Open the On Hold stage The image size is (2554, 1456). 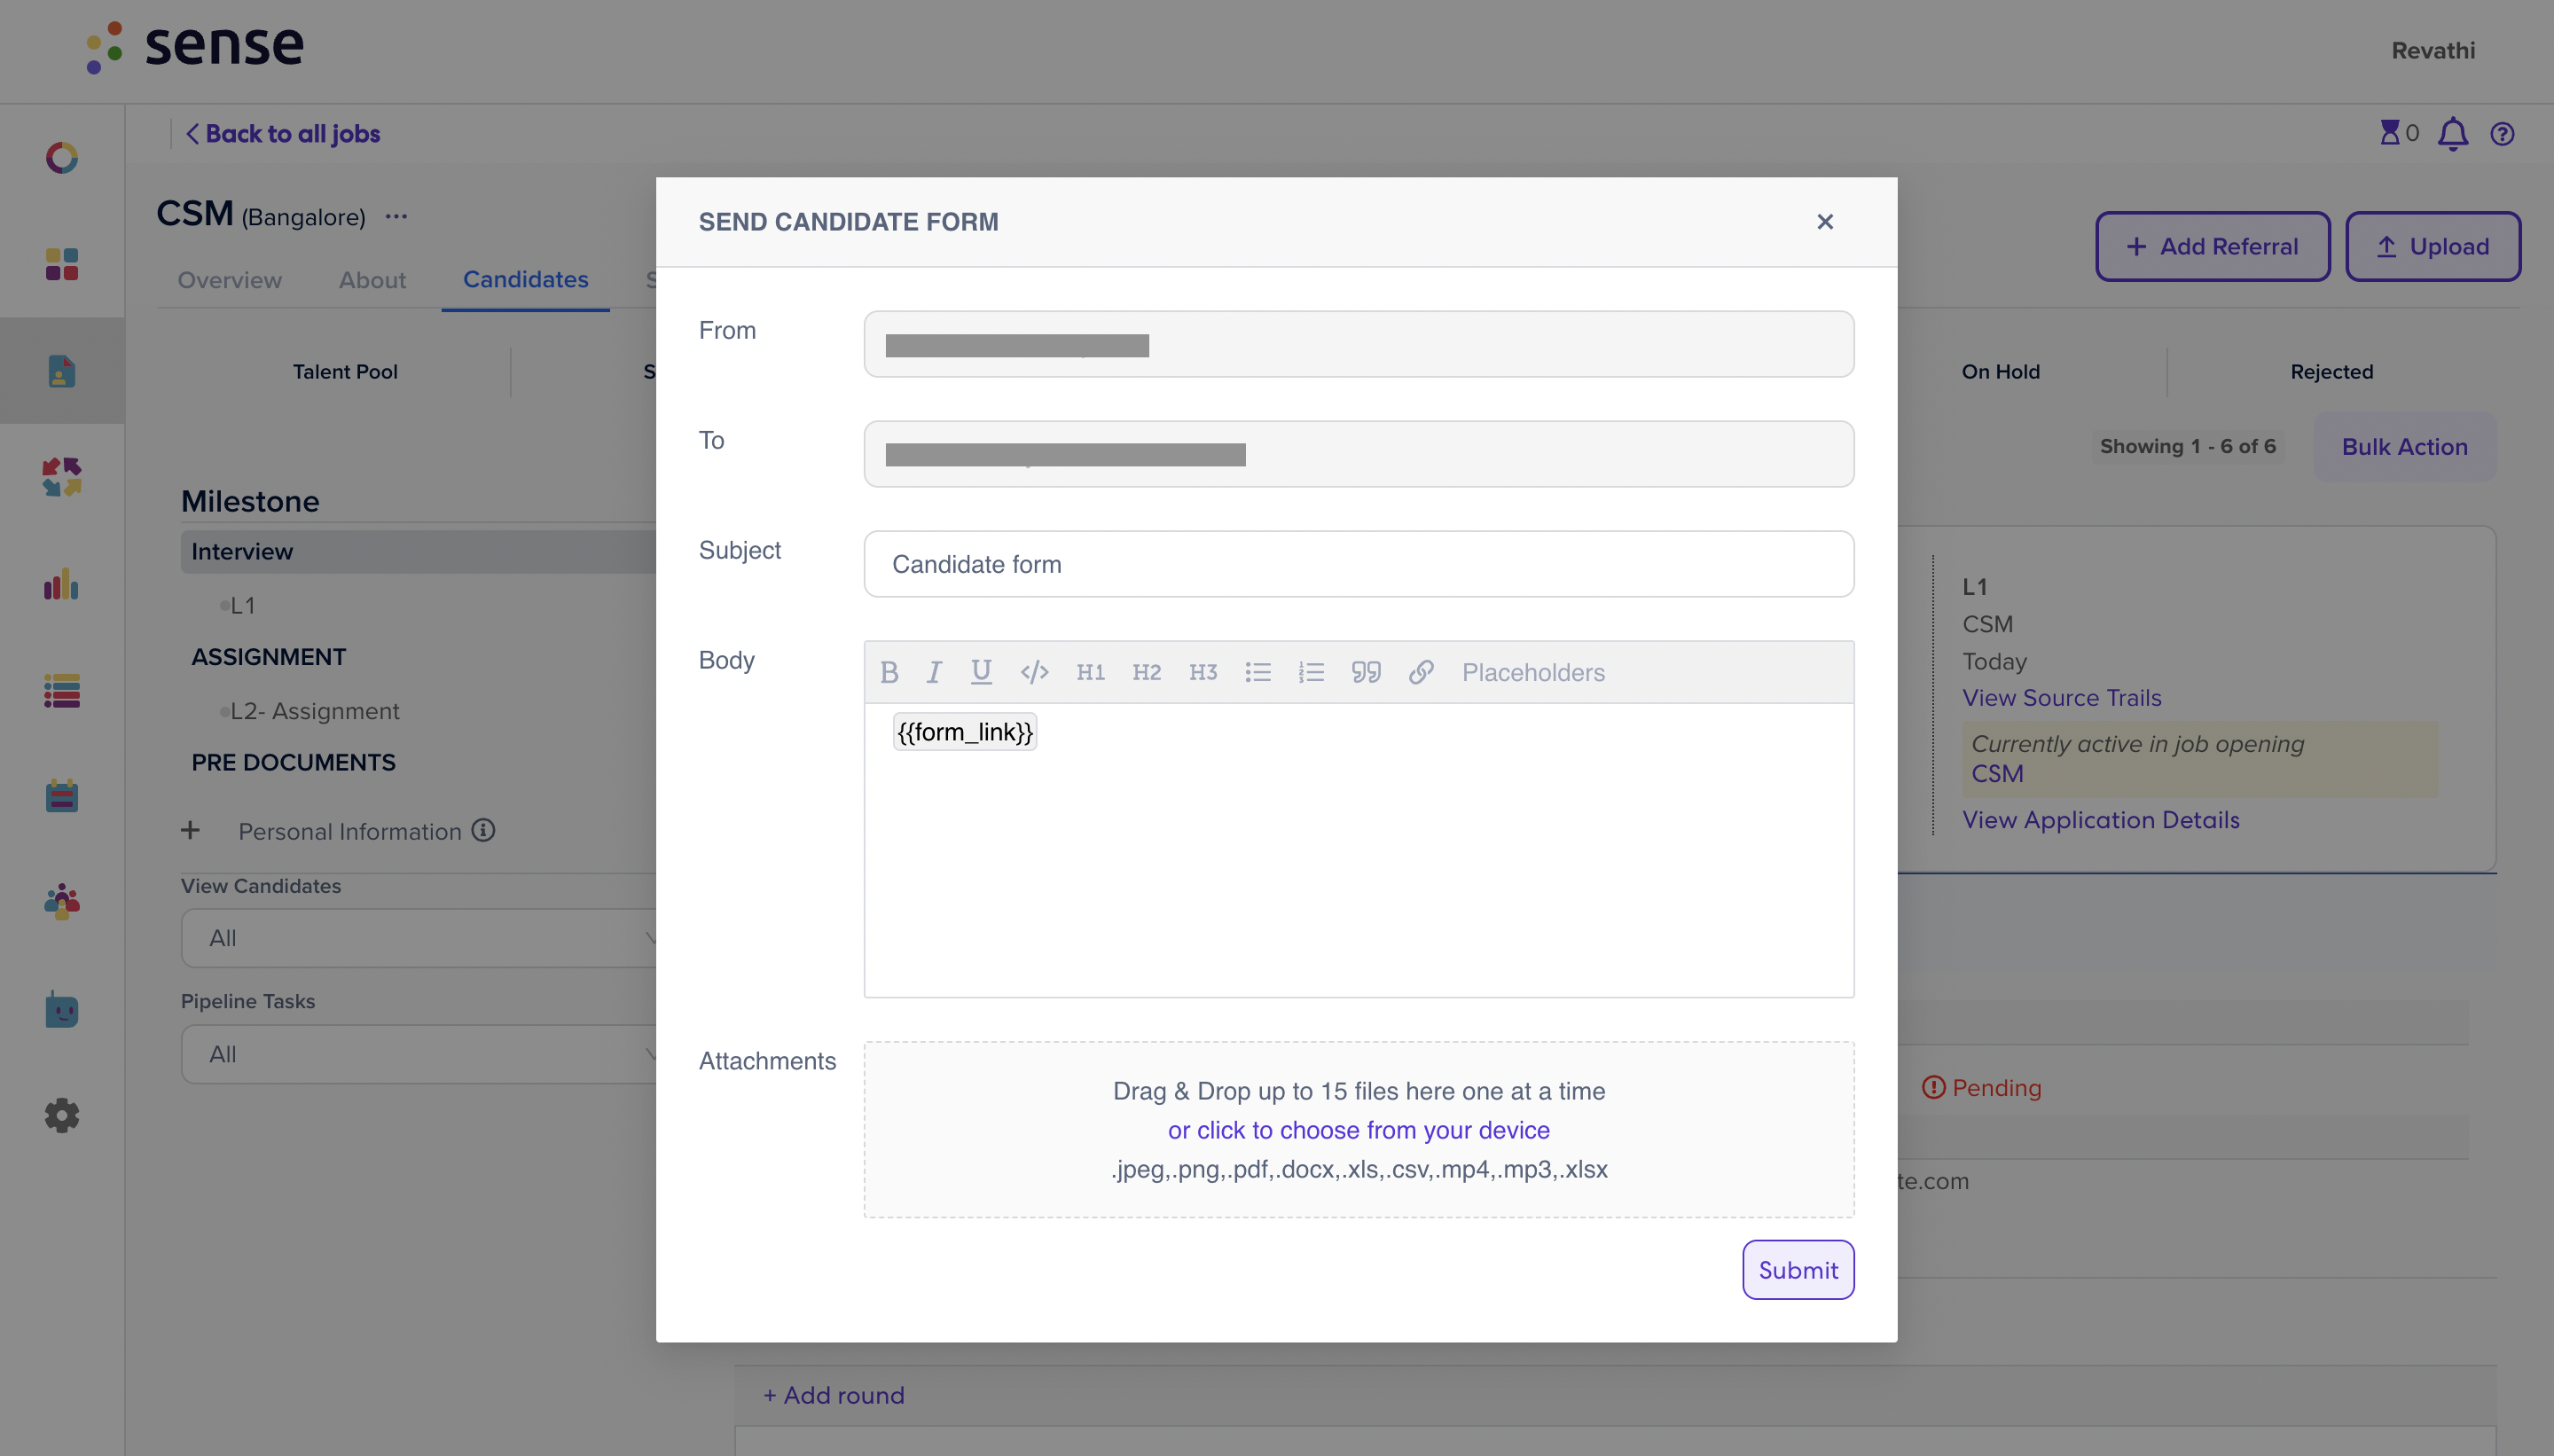tap(2001, 372)
